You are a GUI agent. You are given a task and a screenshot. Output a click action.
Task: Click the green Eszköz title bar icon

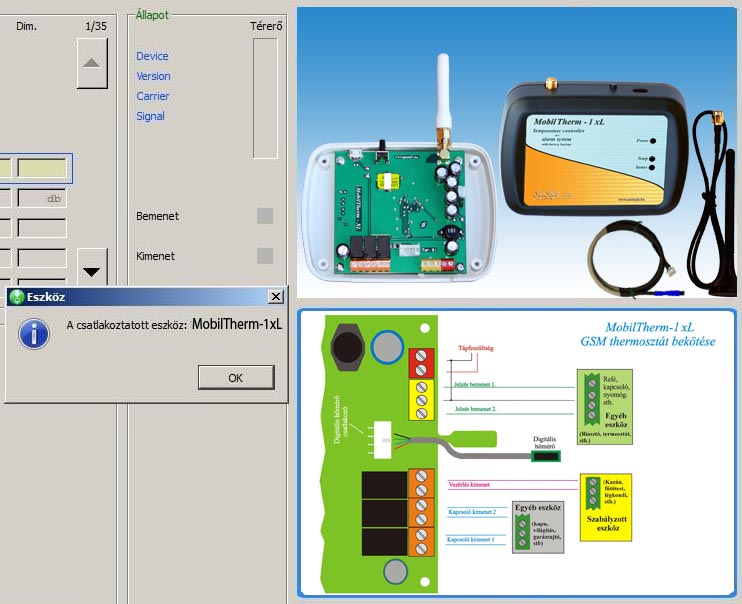(x=17, y=297)
